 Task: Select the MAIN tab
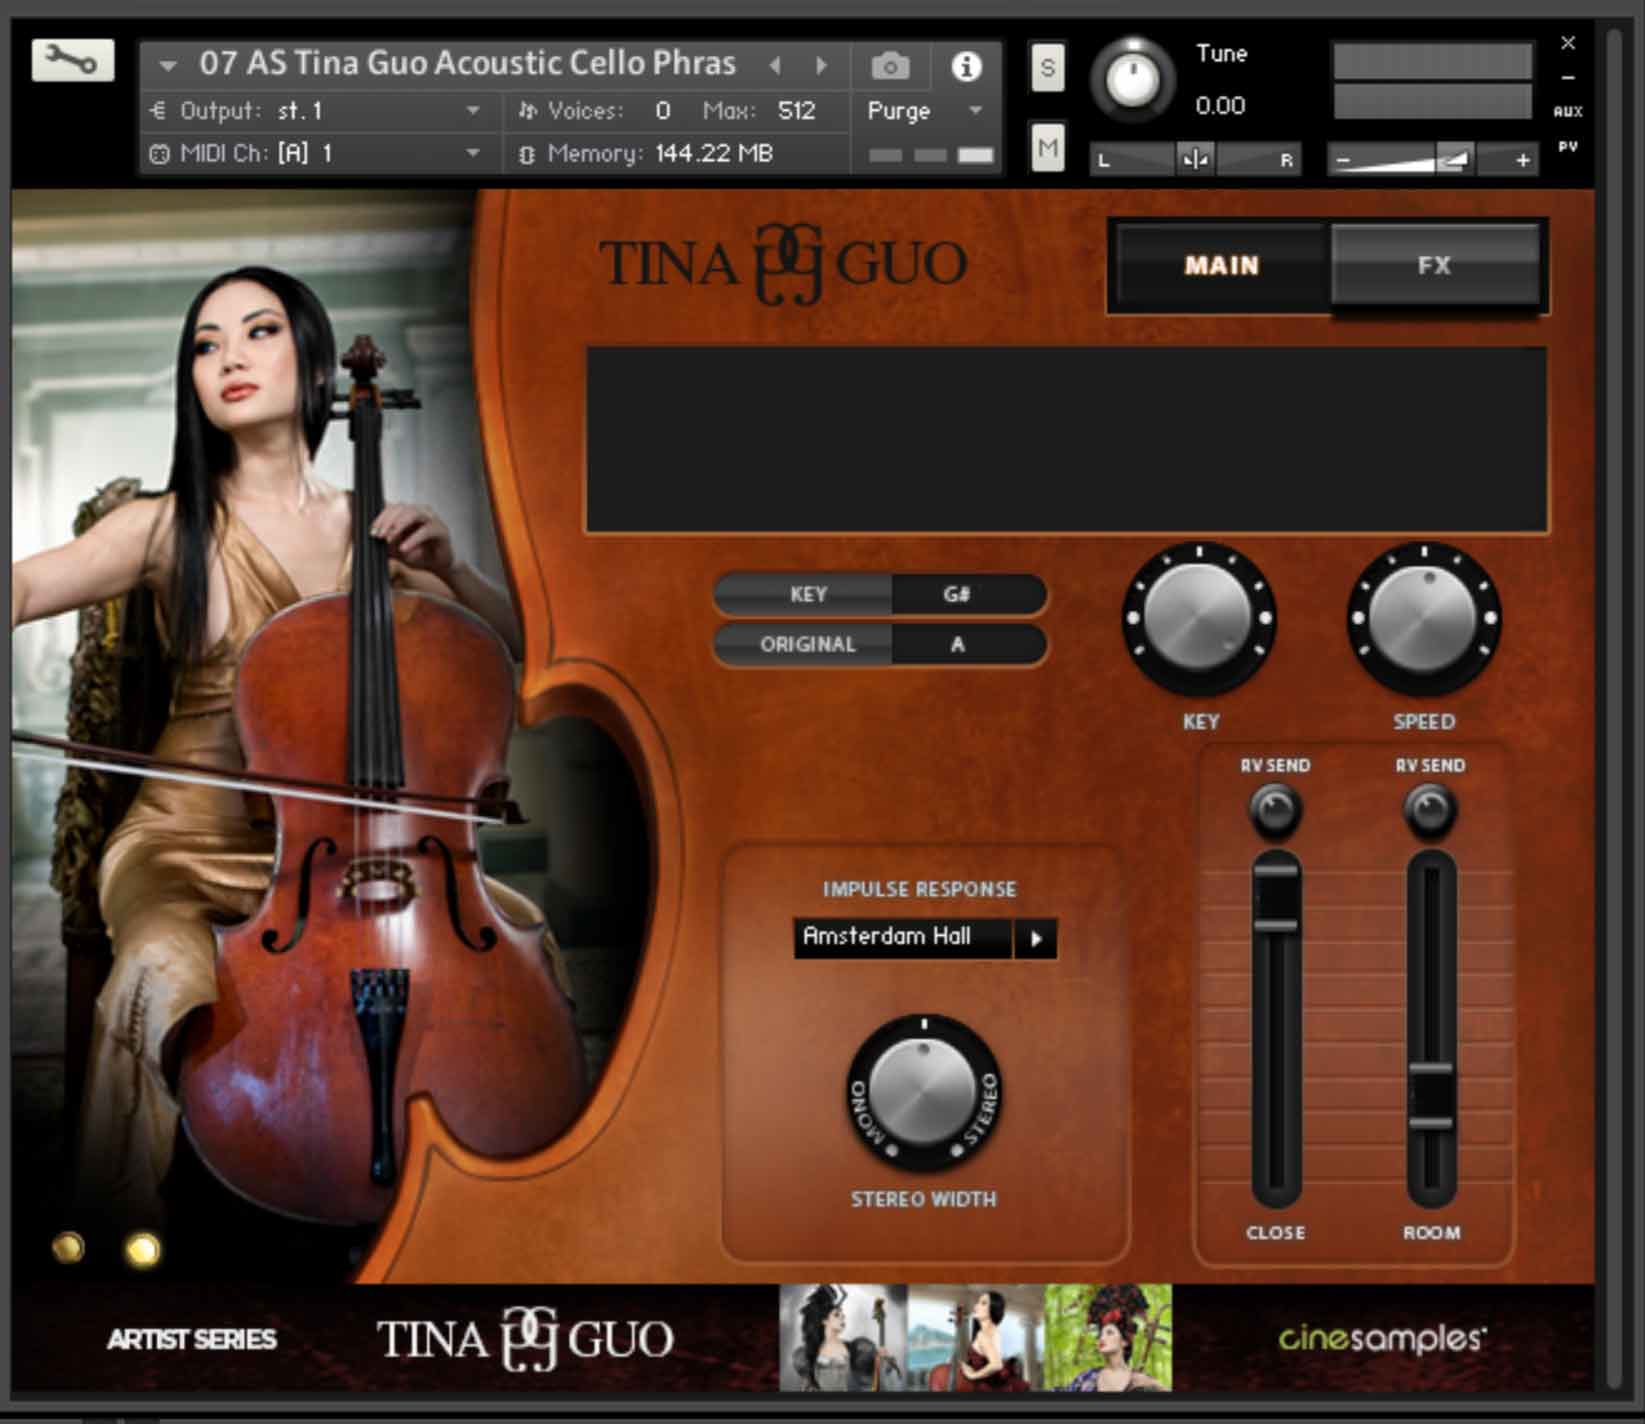click(x=1221, y=265)
